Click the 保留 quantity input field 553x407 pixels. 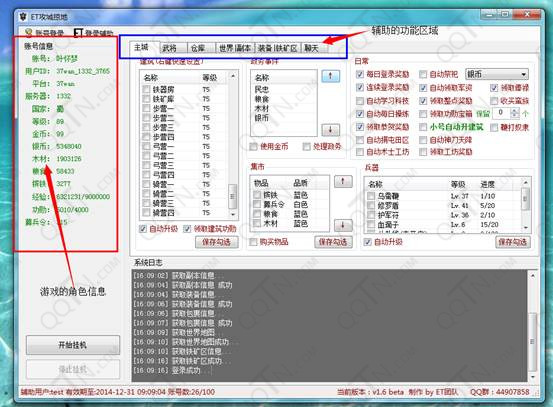coord(501,113)
